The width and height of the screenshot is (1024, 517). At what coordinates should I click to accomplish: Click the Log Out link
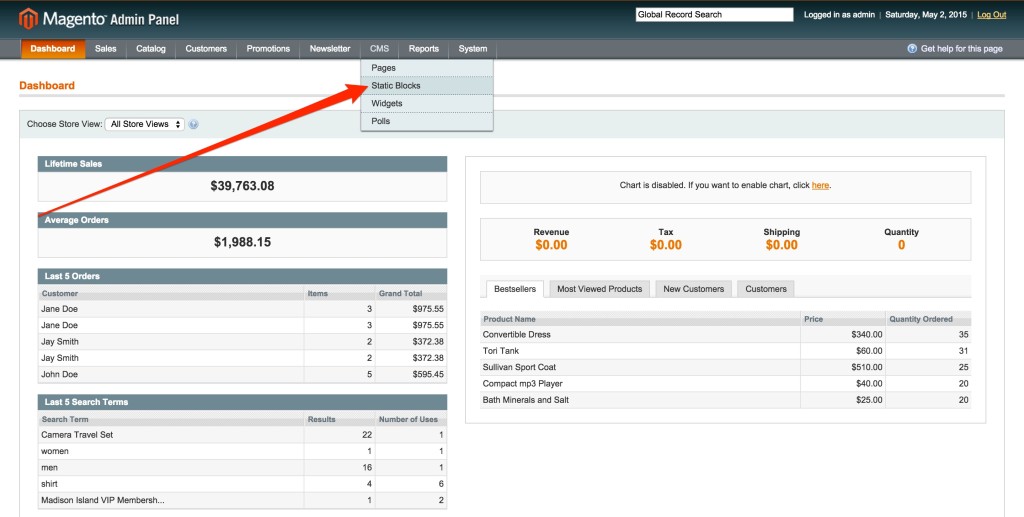pos(991,14)
